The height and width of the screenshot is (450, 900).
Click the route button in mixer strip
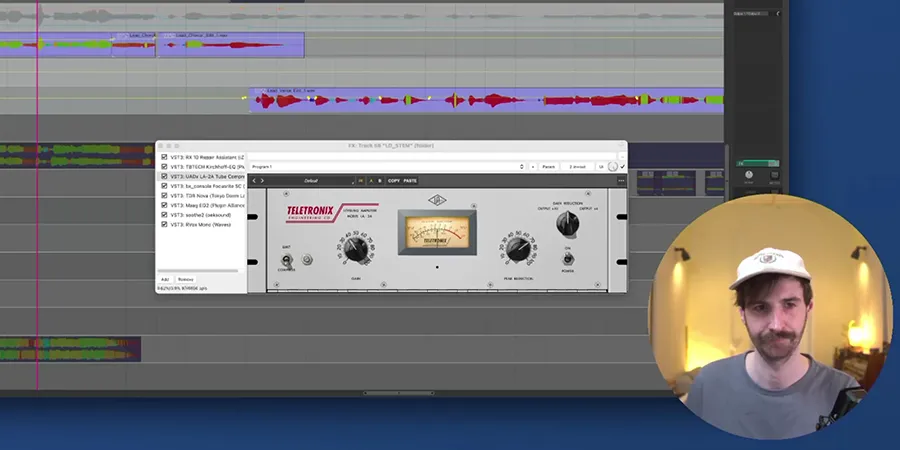774,174
